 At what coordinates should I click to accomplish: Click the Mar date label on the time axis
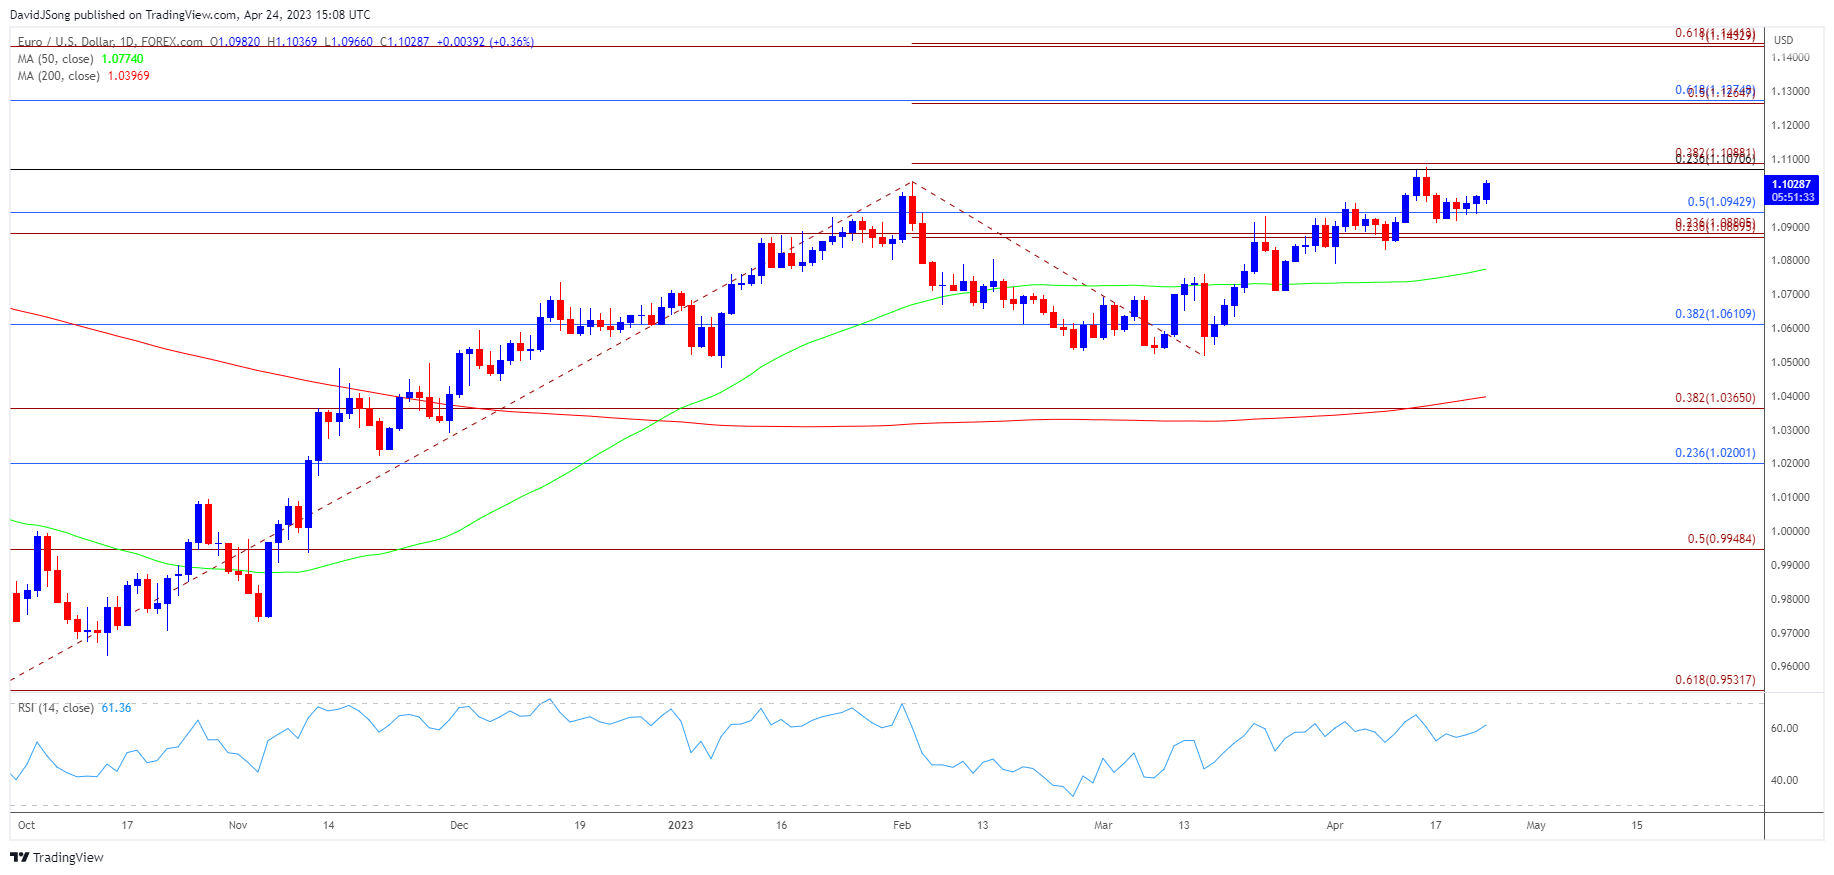1103,825
